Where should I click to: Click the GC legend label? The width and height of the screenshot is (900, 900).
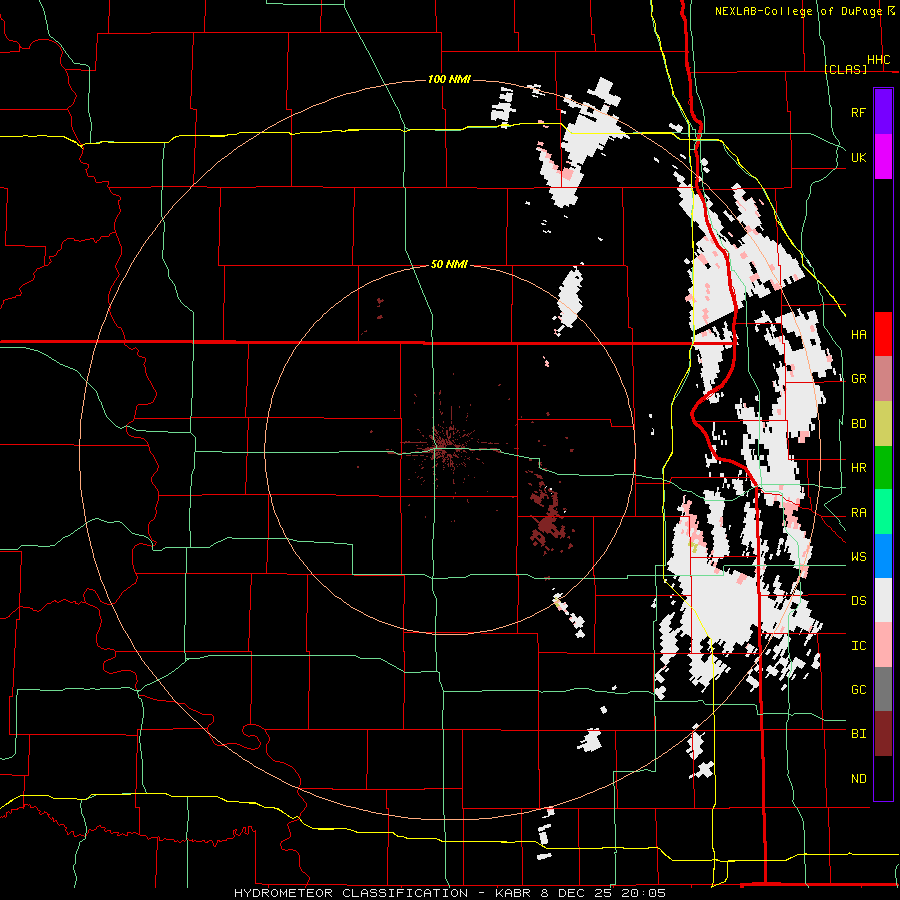point(858,690)
